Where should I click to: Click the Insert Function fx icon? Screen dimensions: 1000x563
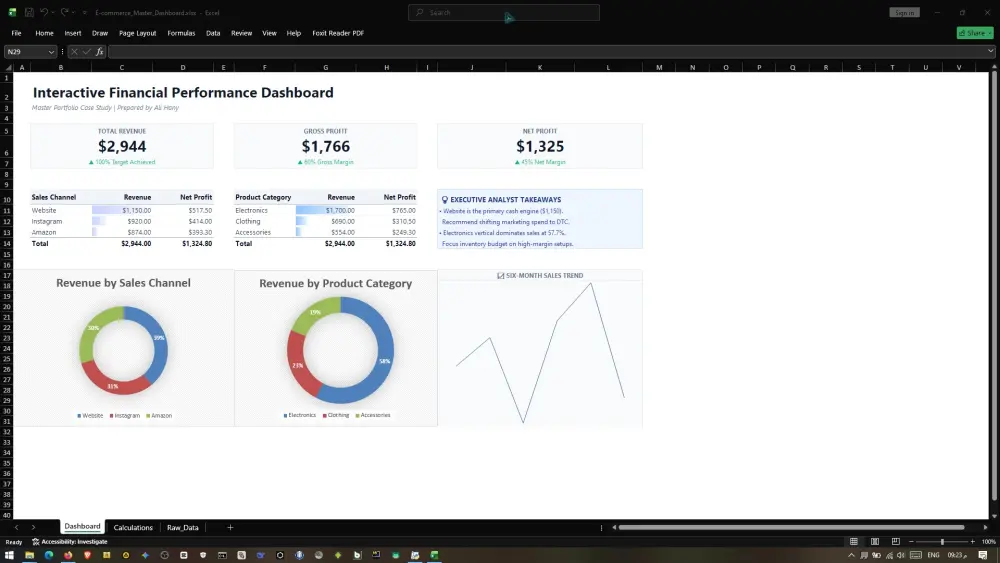point(99,52)
